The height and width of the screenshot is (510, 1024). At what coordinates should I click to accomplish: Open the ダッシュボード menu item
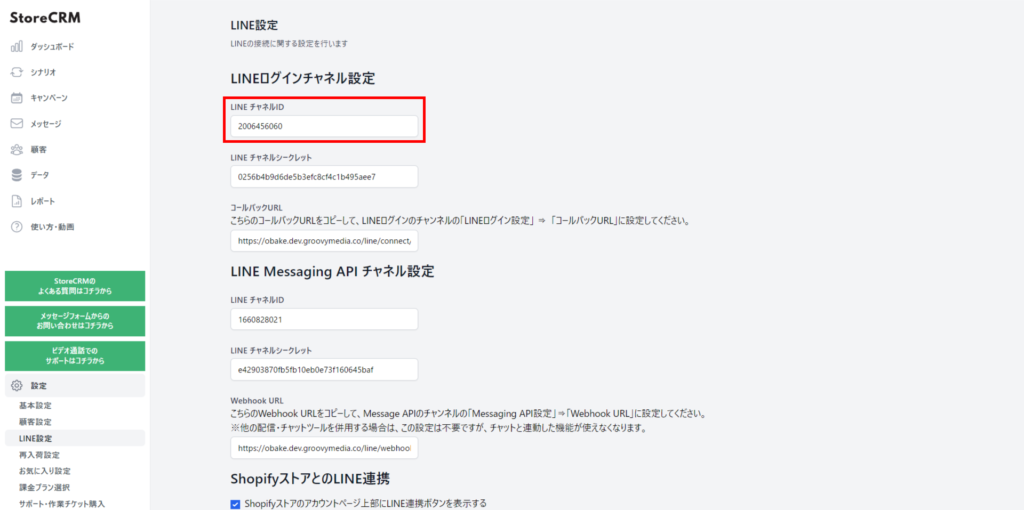tap(52, 47)
